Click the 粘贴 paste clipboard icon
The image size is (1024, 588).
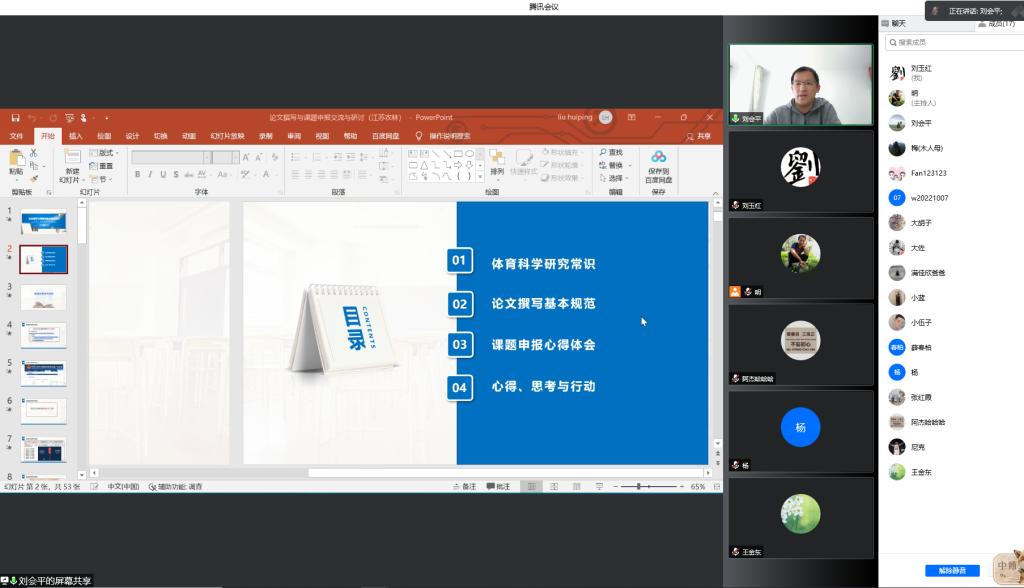[16, 157]
